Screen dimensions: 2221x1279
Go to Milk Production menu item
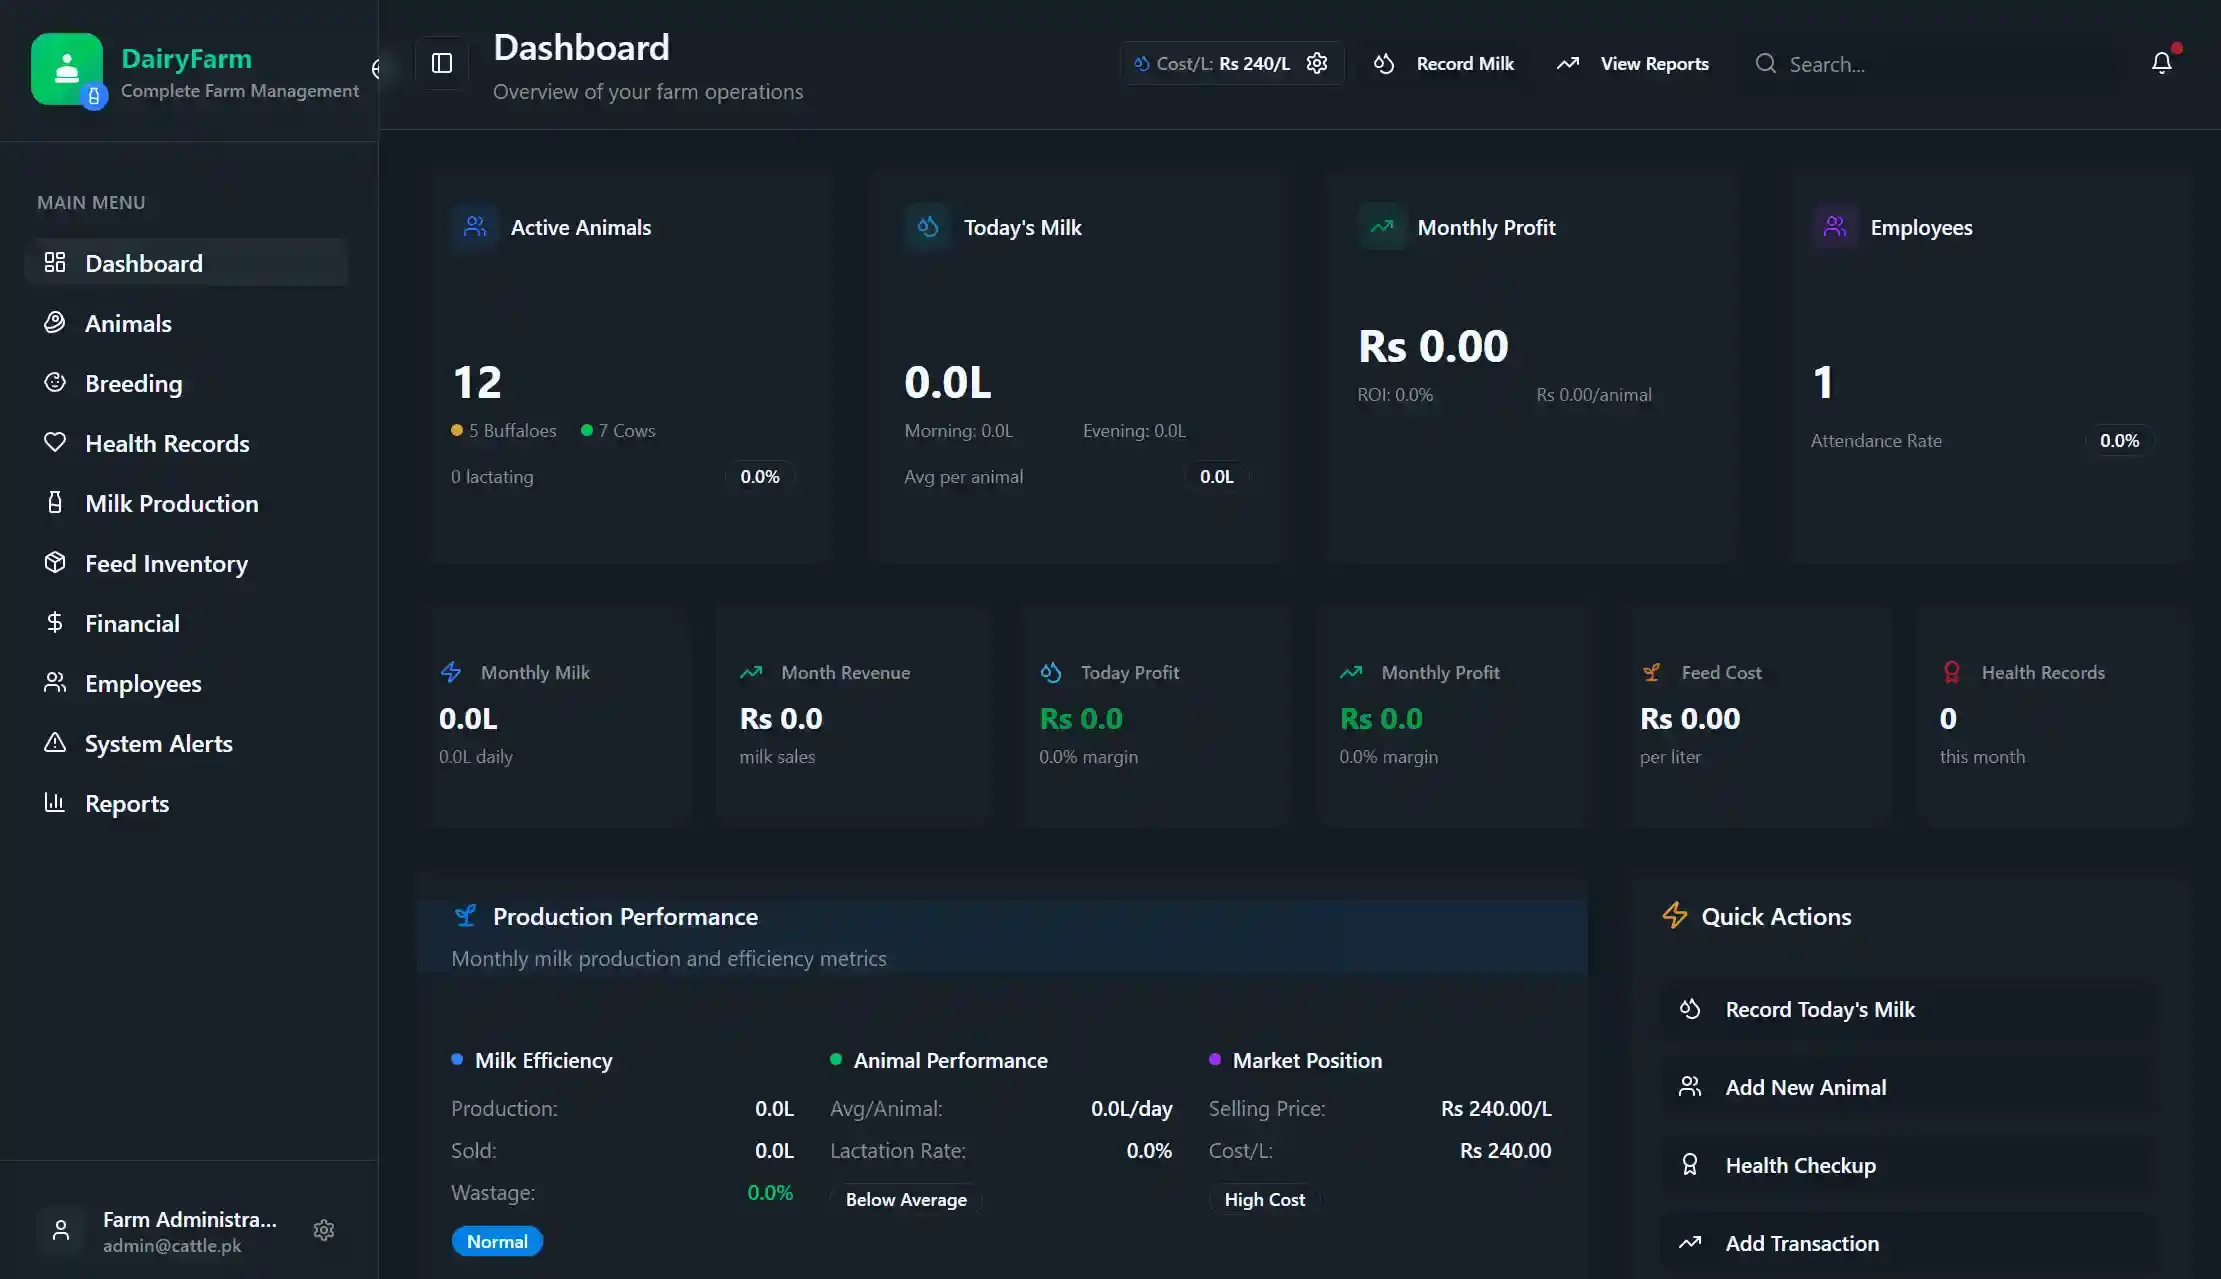[x=171, y=503]
